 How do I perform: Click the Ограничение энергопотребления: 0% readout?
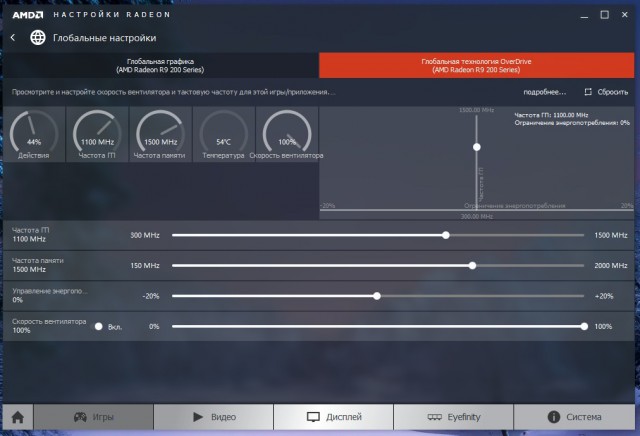[x=572, y=122]
